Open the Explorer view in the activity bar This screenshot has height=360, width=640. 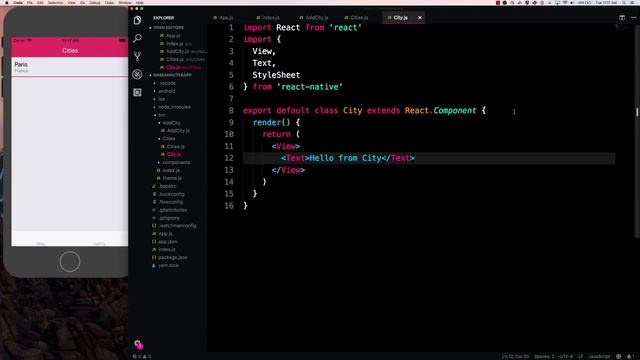[137, 20]
